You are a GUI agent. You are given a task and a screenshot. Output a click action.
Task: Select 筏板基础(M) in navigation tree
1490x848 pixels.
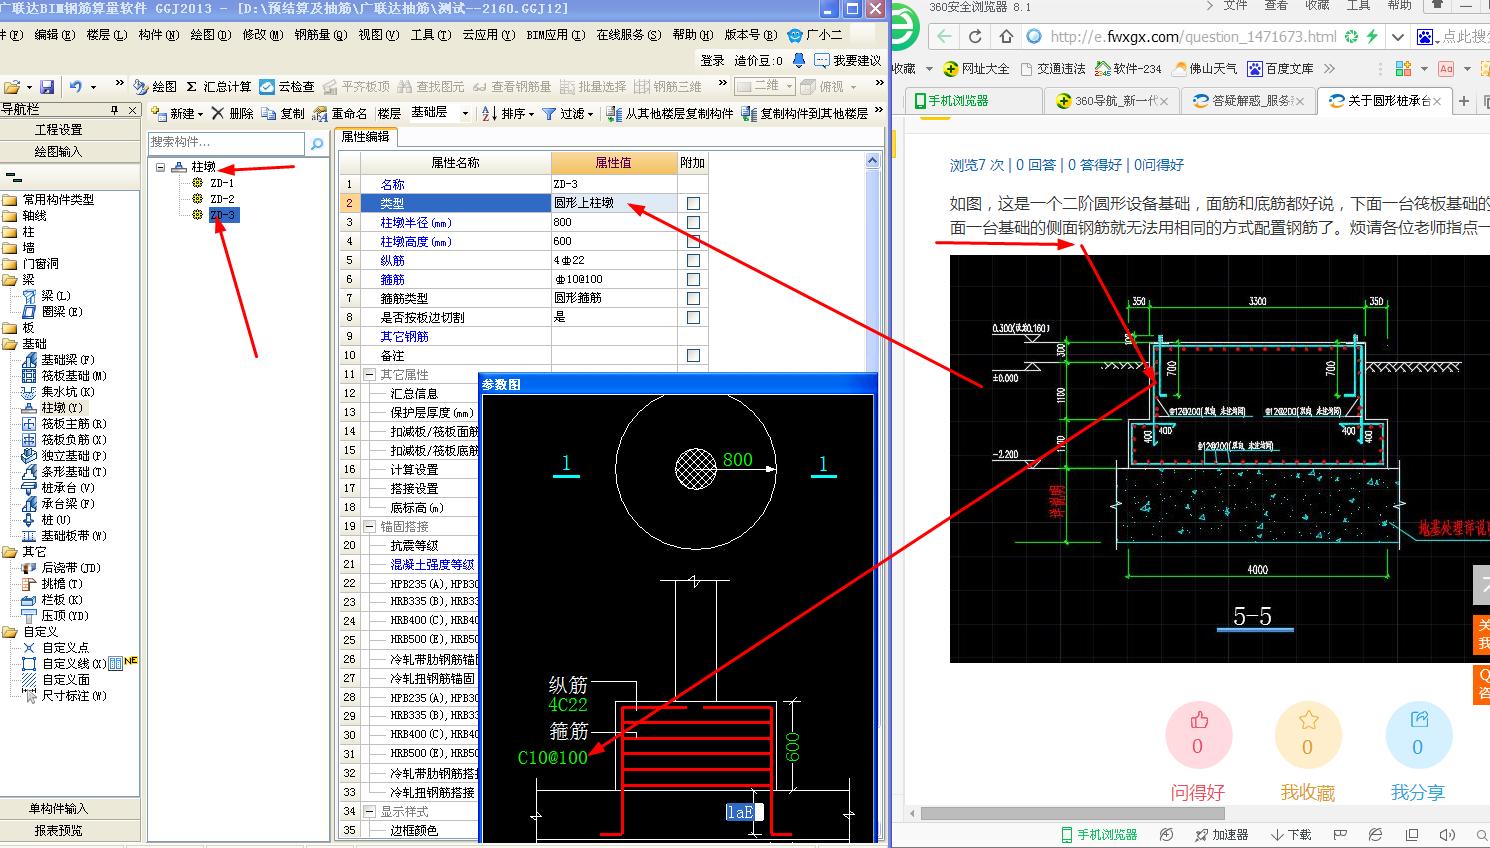[75, 375]
